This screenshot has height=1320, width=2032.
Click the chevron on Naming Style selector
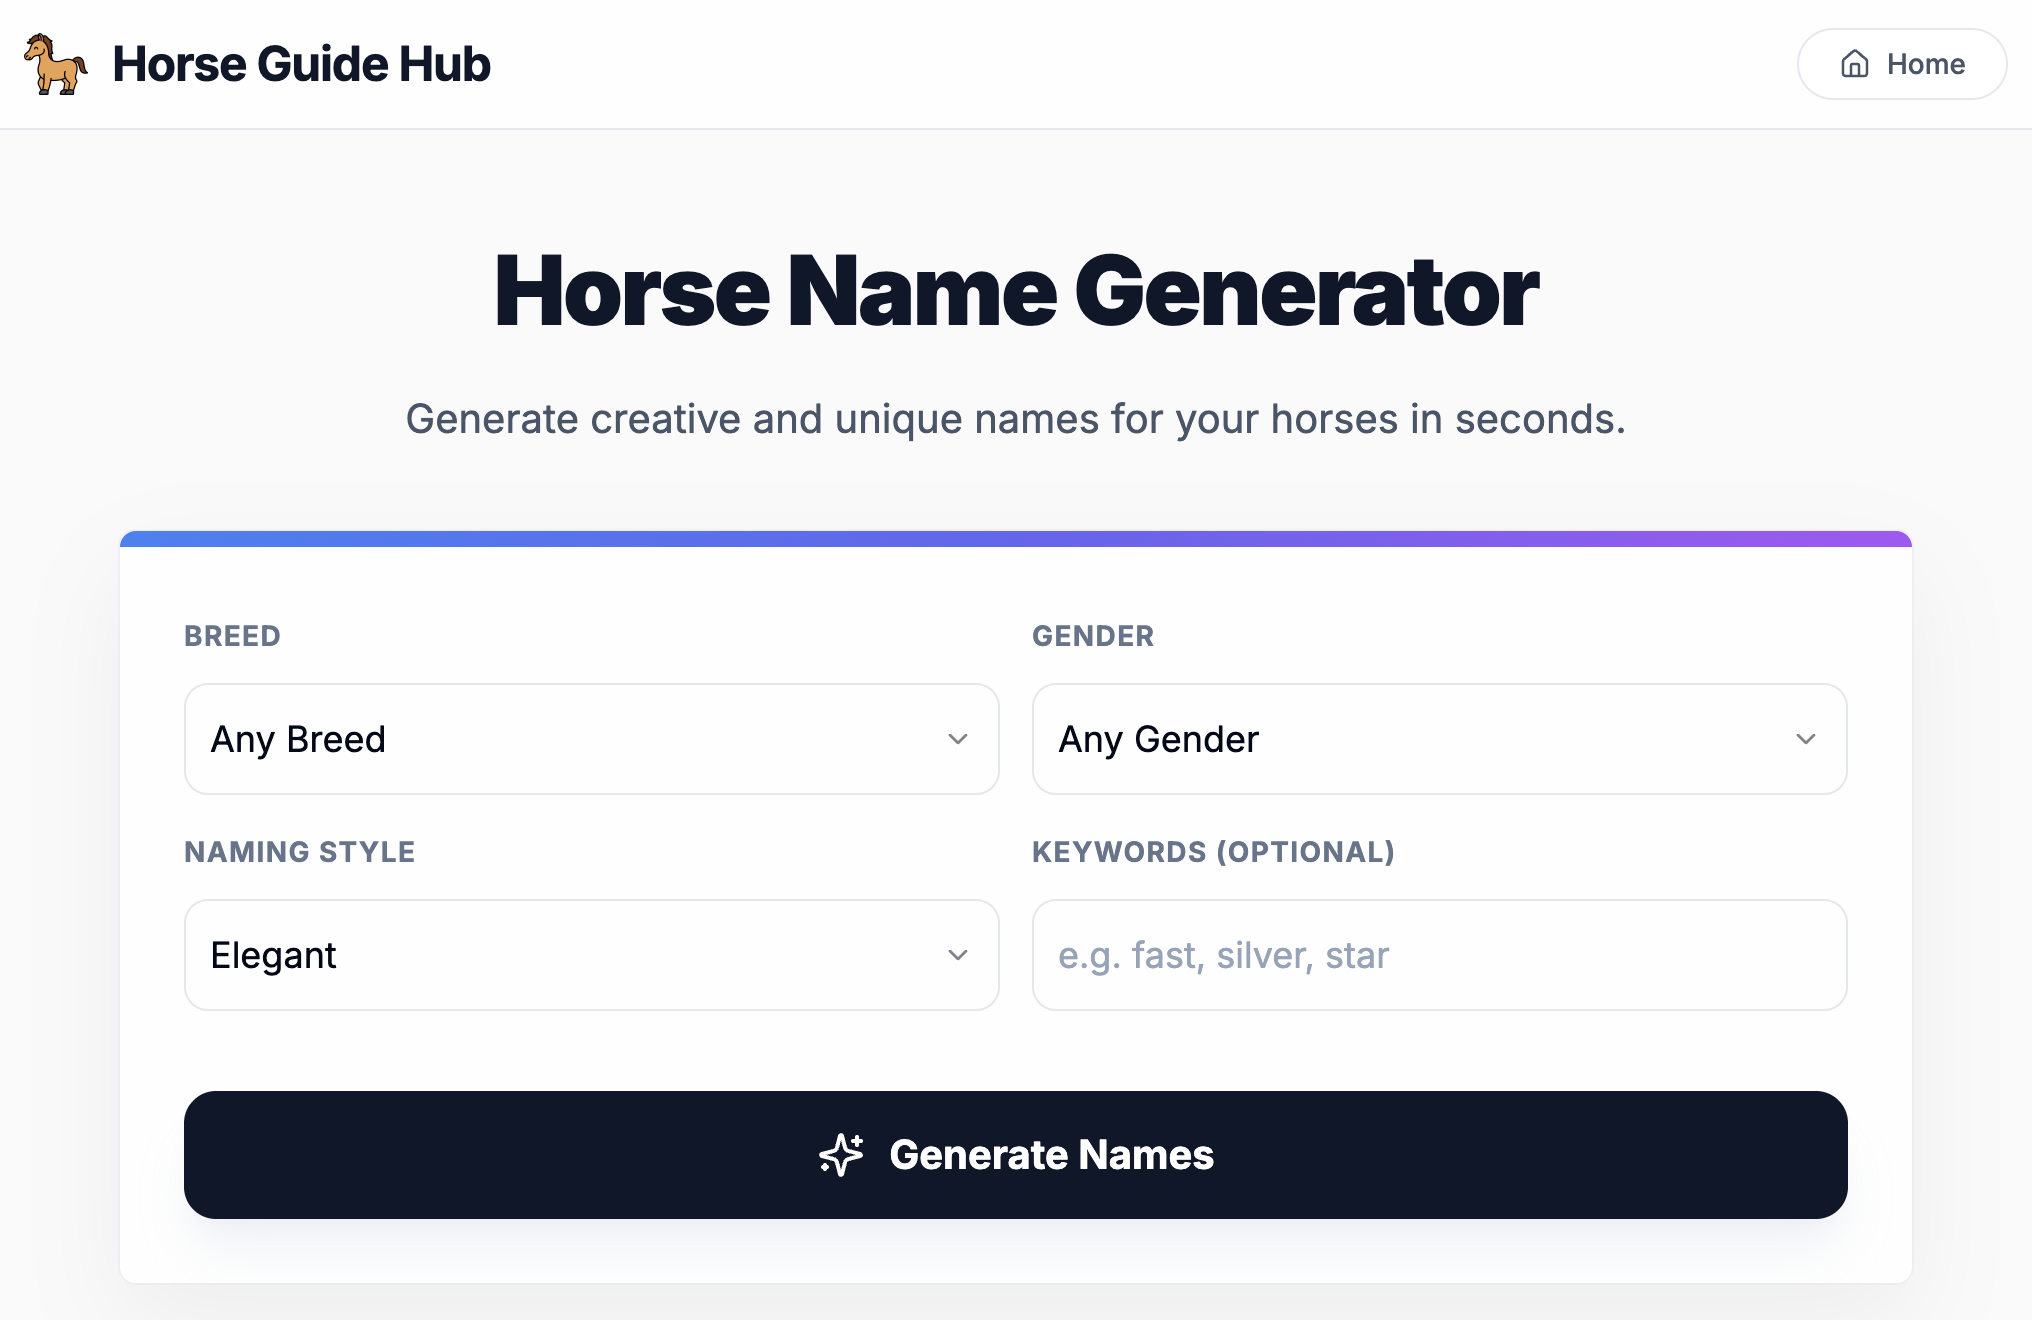point(958,955)
